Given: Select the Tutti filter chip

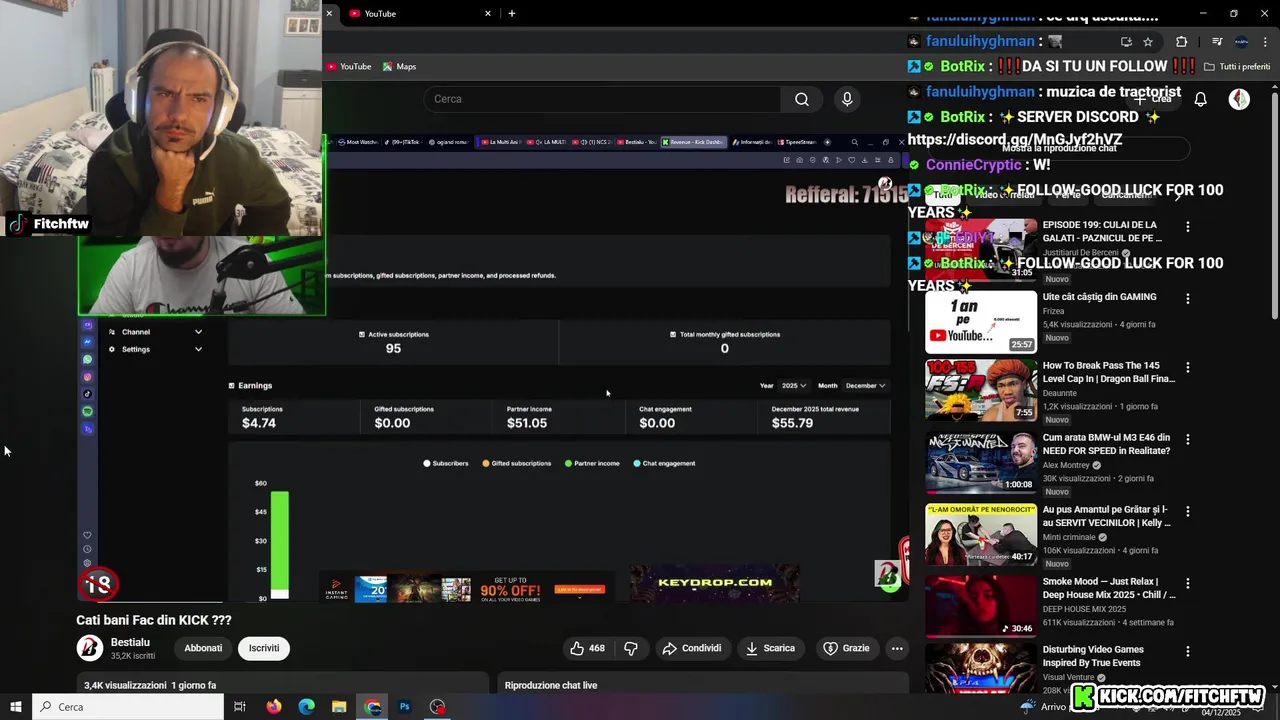Looking at the screenshot, I should (x=942, y=195).
